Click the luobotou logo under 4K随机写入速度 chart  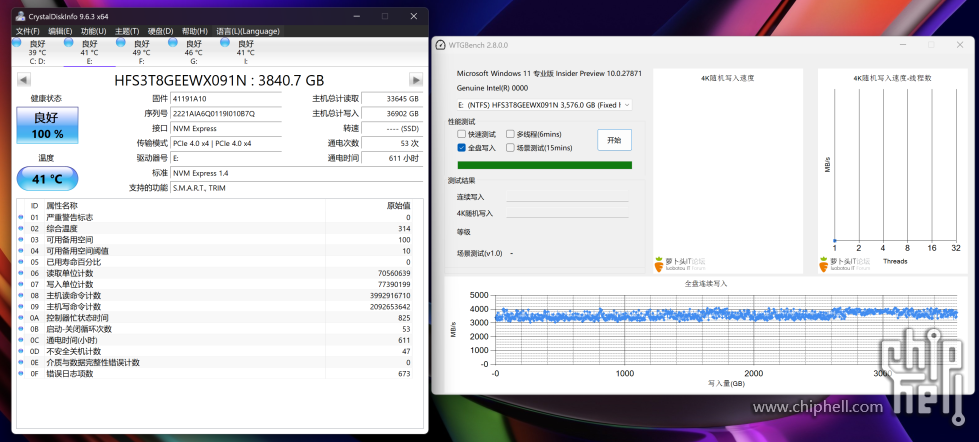679,264
